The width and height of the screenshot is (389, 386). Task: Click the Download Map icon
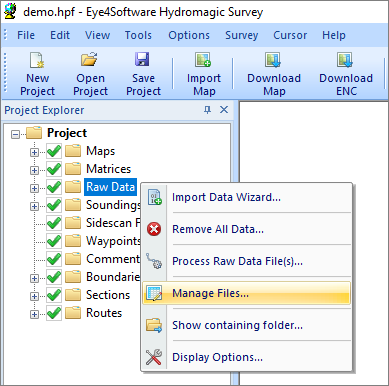point(273,60)
